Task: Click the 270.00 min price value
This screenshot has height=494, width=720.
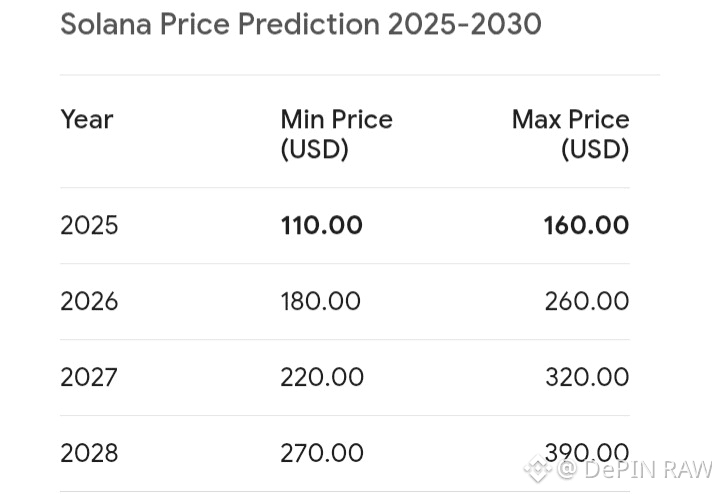Action: [321, 453]
